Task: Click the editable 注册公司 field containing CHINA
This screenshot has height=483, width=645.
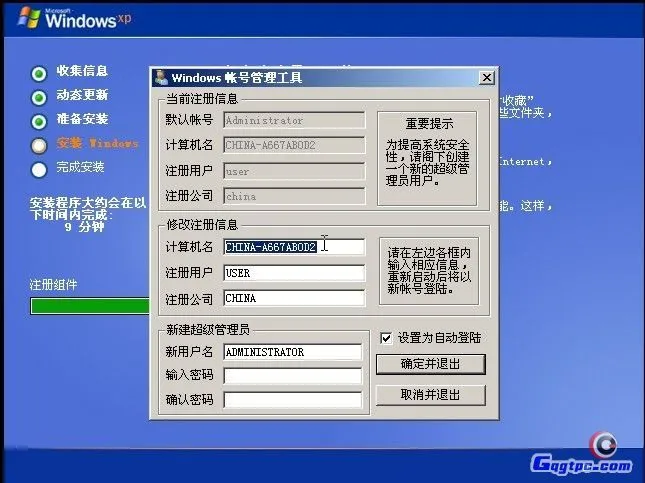Action: tap(294, 298)
